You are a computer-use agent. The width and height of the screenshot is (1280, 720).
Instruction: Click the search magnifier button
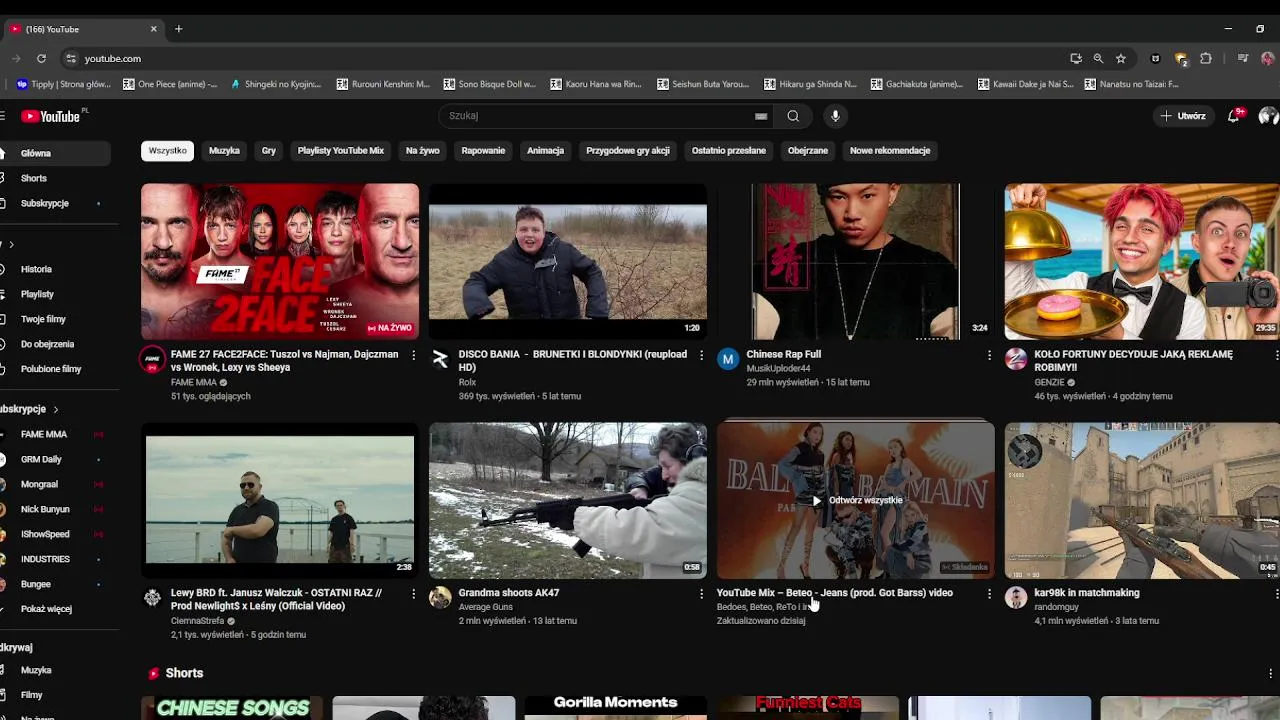793,116
